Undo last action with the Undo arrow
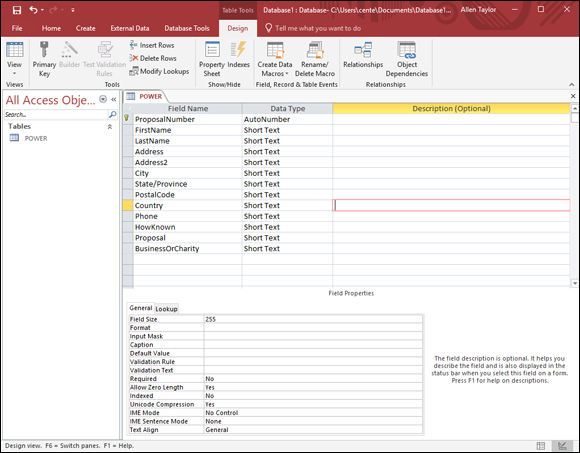580x453 pixels. (x=34, y=10)
